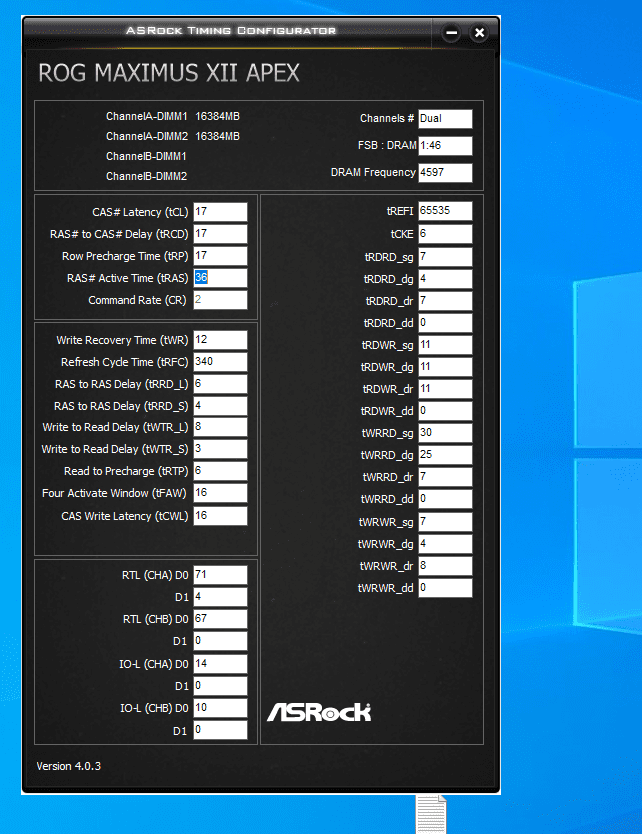
Task: Click the Command Rate (CR) field
Action: (220, 300)
